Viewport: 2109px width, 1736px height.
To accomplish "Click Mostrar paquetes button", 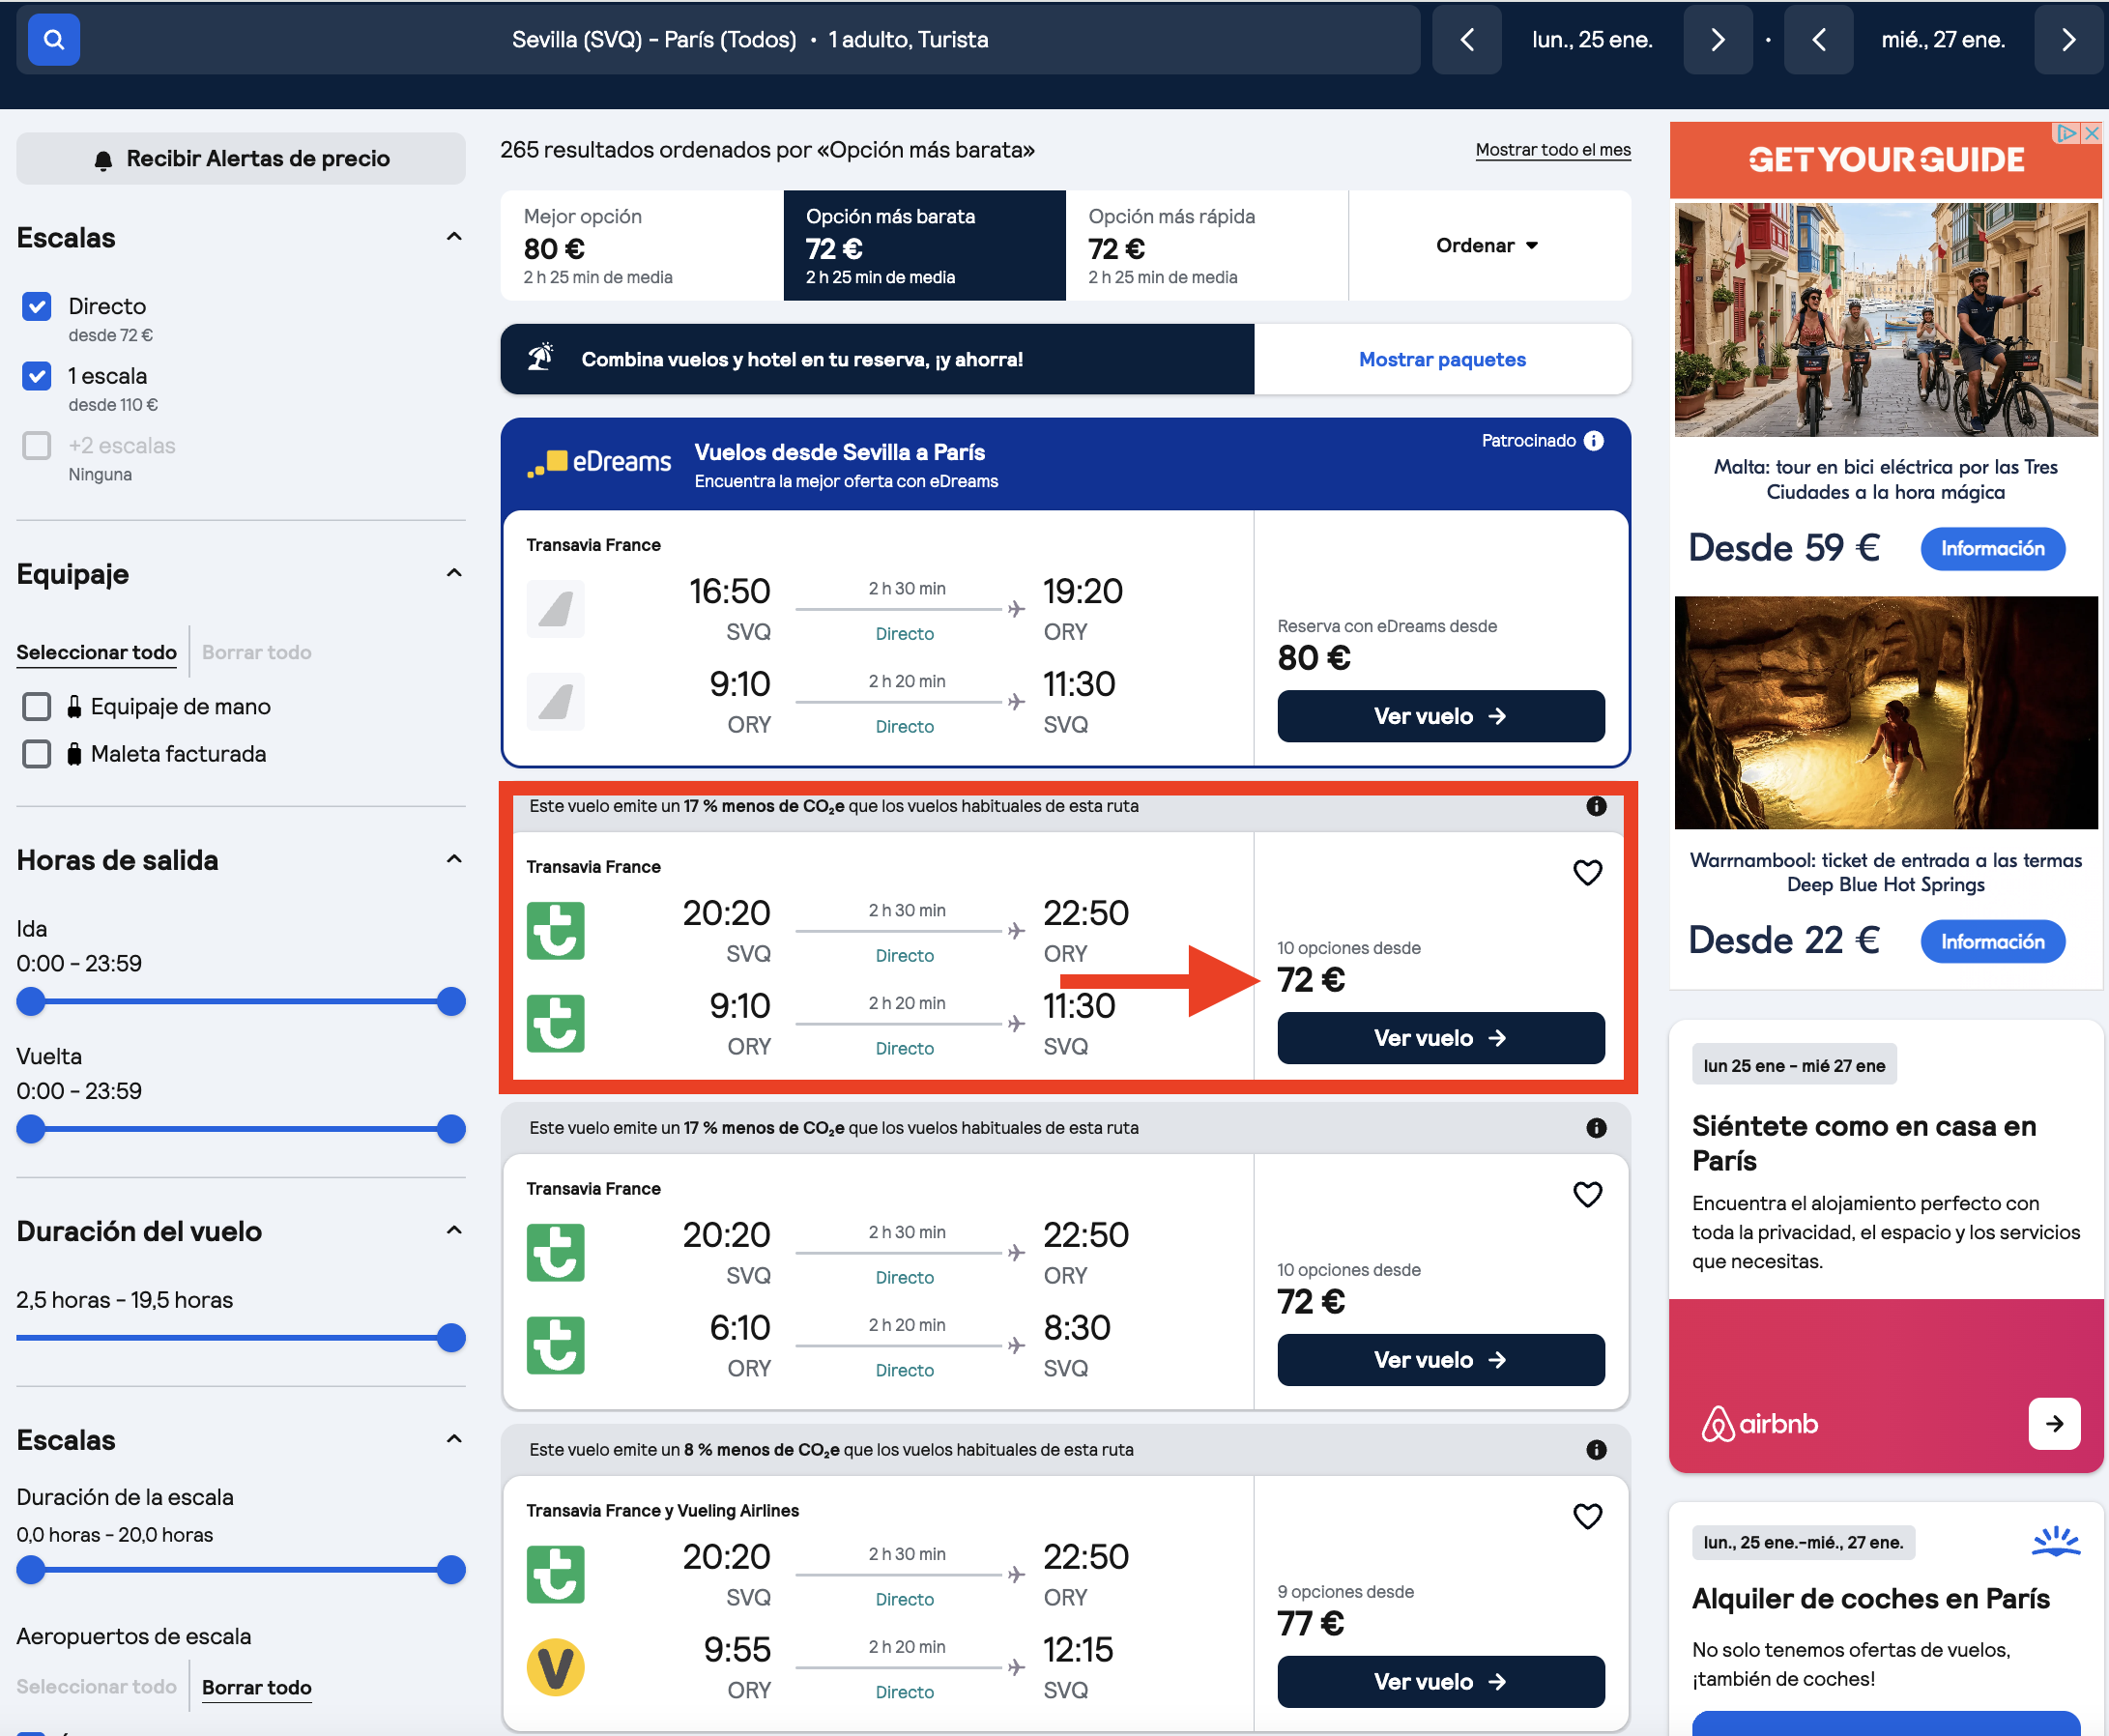I will (1442, 360).
